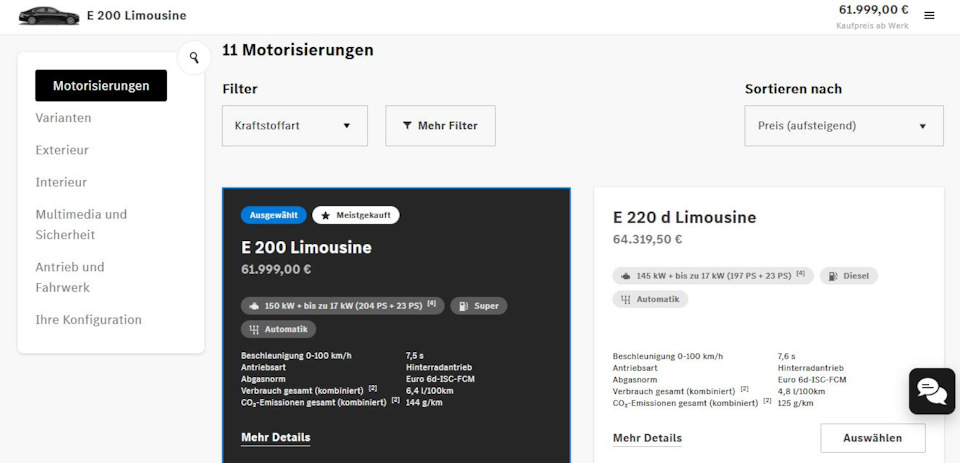Click the Automatik chip on E 200 card

[279, 329]
